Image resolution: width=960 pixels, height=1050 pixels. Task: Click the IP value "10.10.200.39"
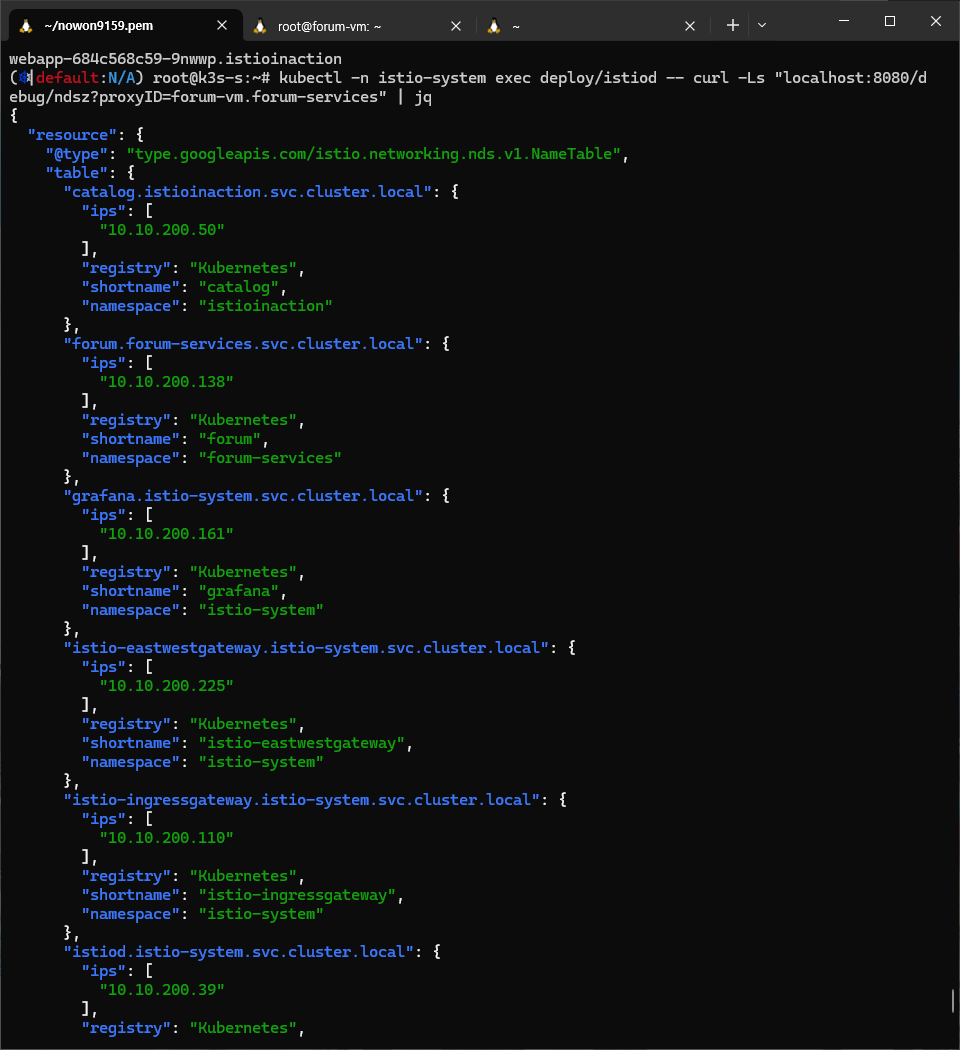coord(162,990)
